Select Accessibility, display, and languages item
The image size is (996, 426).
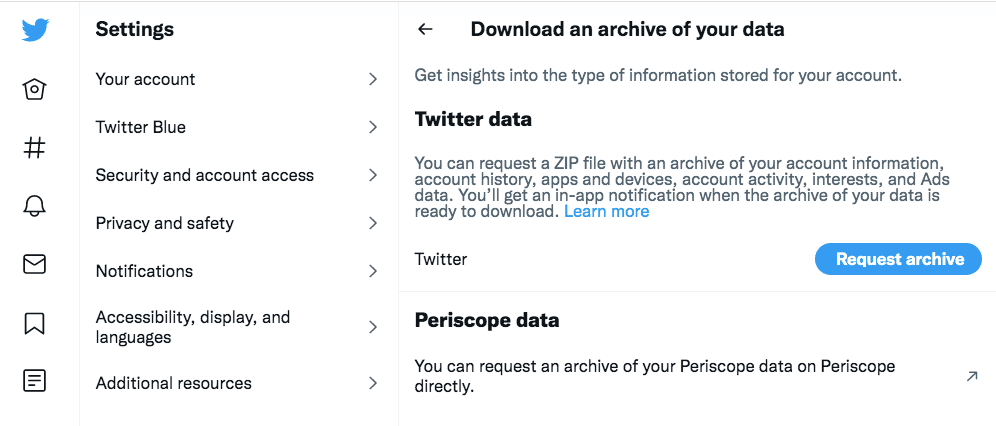pyautogui.click(x=239, y=327)
